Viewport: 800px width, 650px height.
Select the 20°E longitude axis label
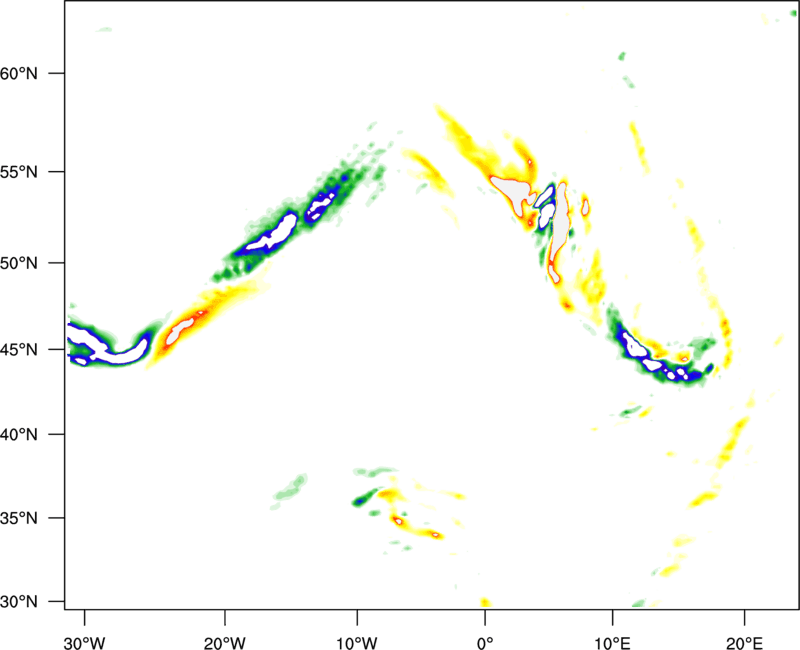[744, 643]
